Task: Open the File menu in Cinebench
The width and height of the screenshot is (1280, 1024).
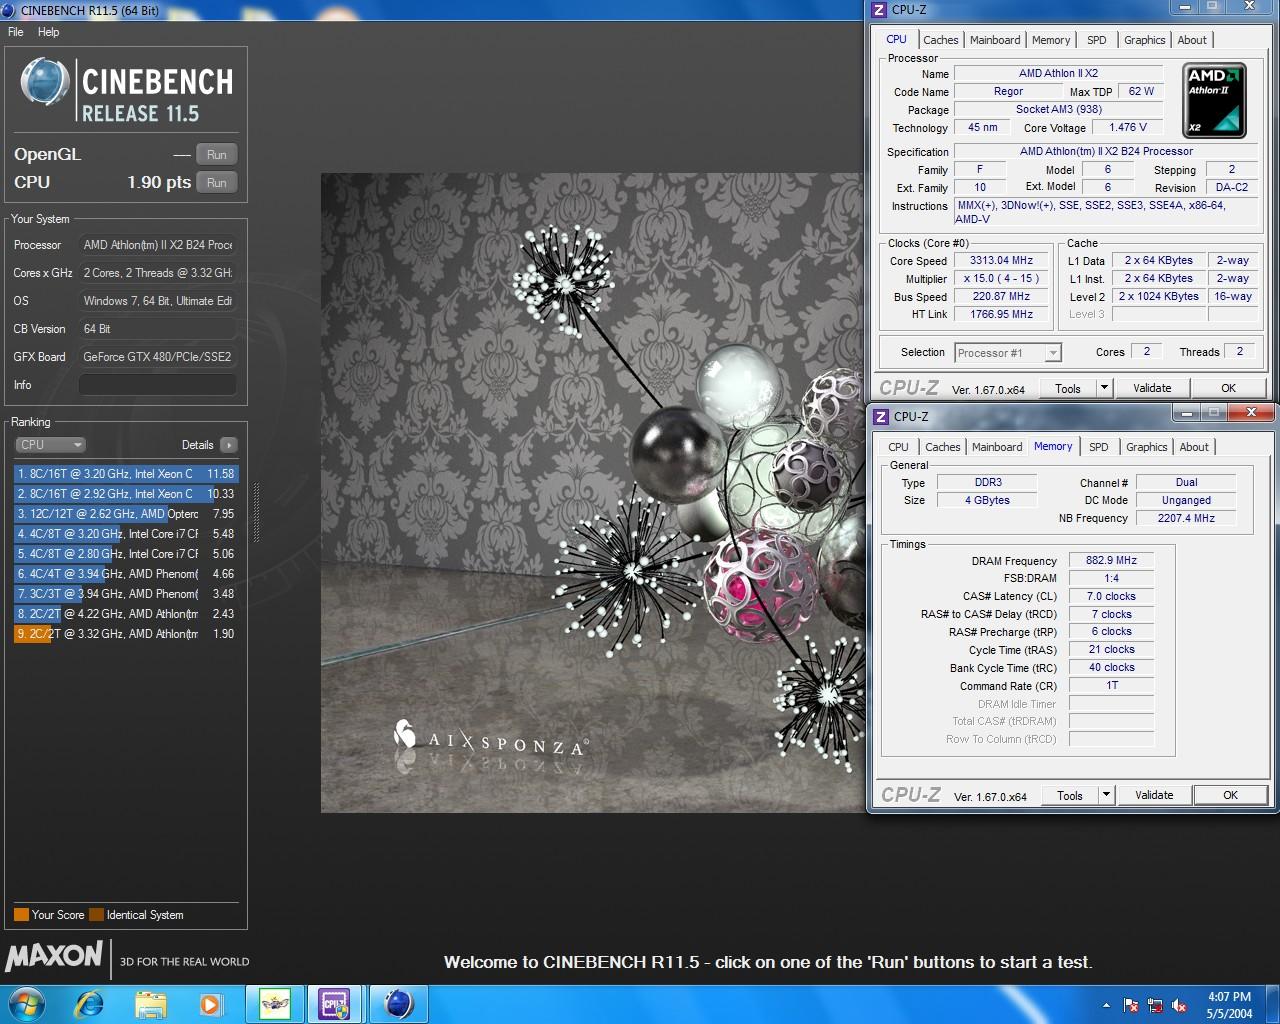Action: point(16,32)
